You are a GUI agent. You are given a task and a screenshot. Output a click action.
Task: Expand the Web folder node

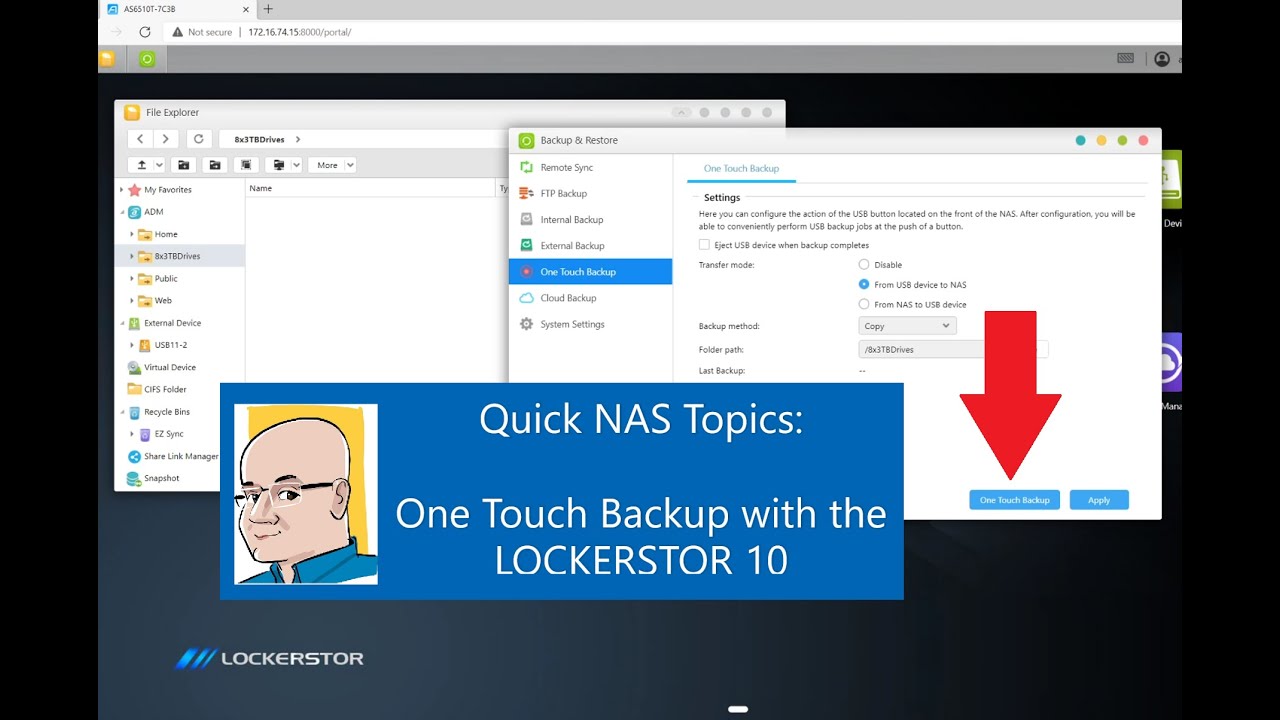pyautogui.click(x=131, y=301)
